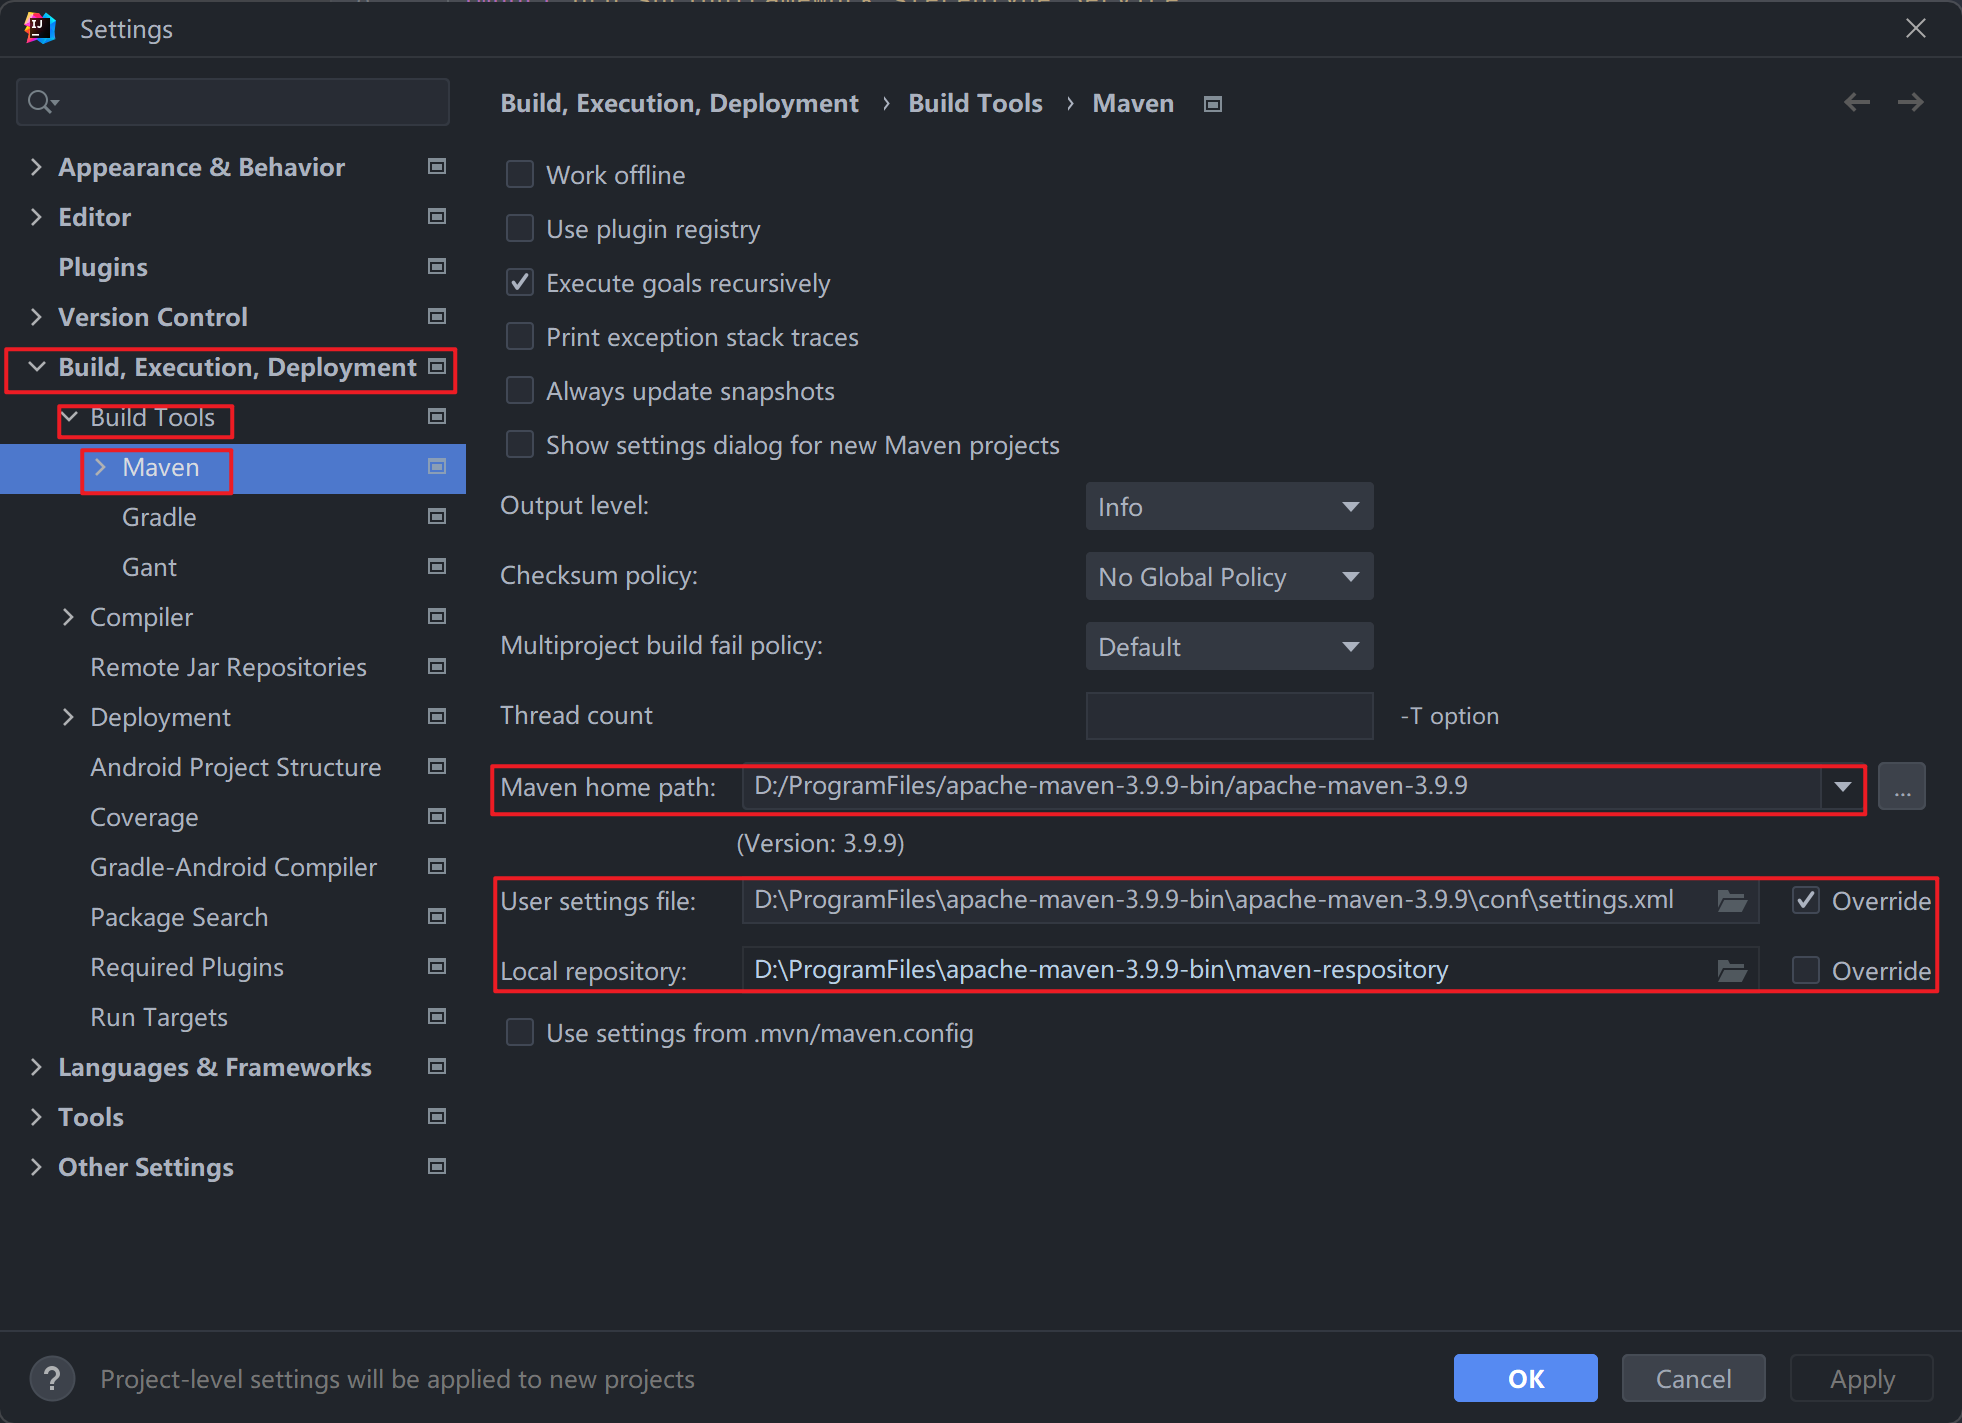Open the Checksum policy dropdown

1229,577
